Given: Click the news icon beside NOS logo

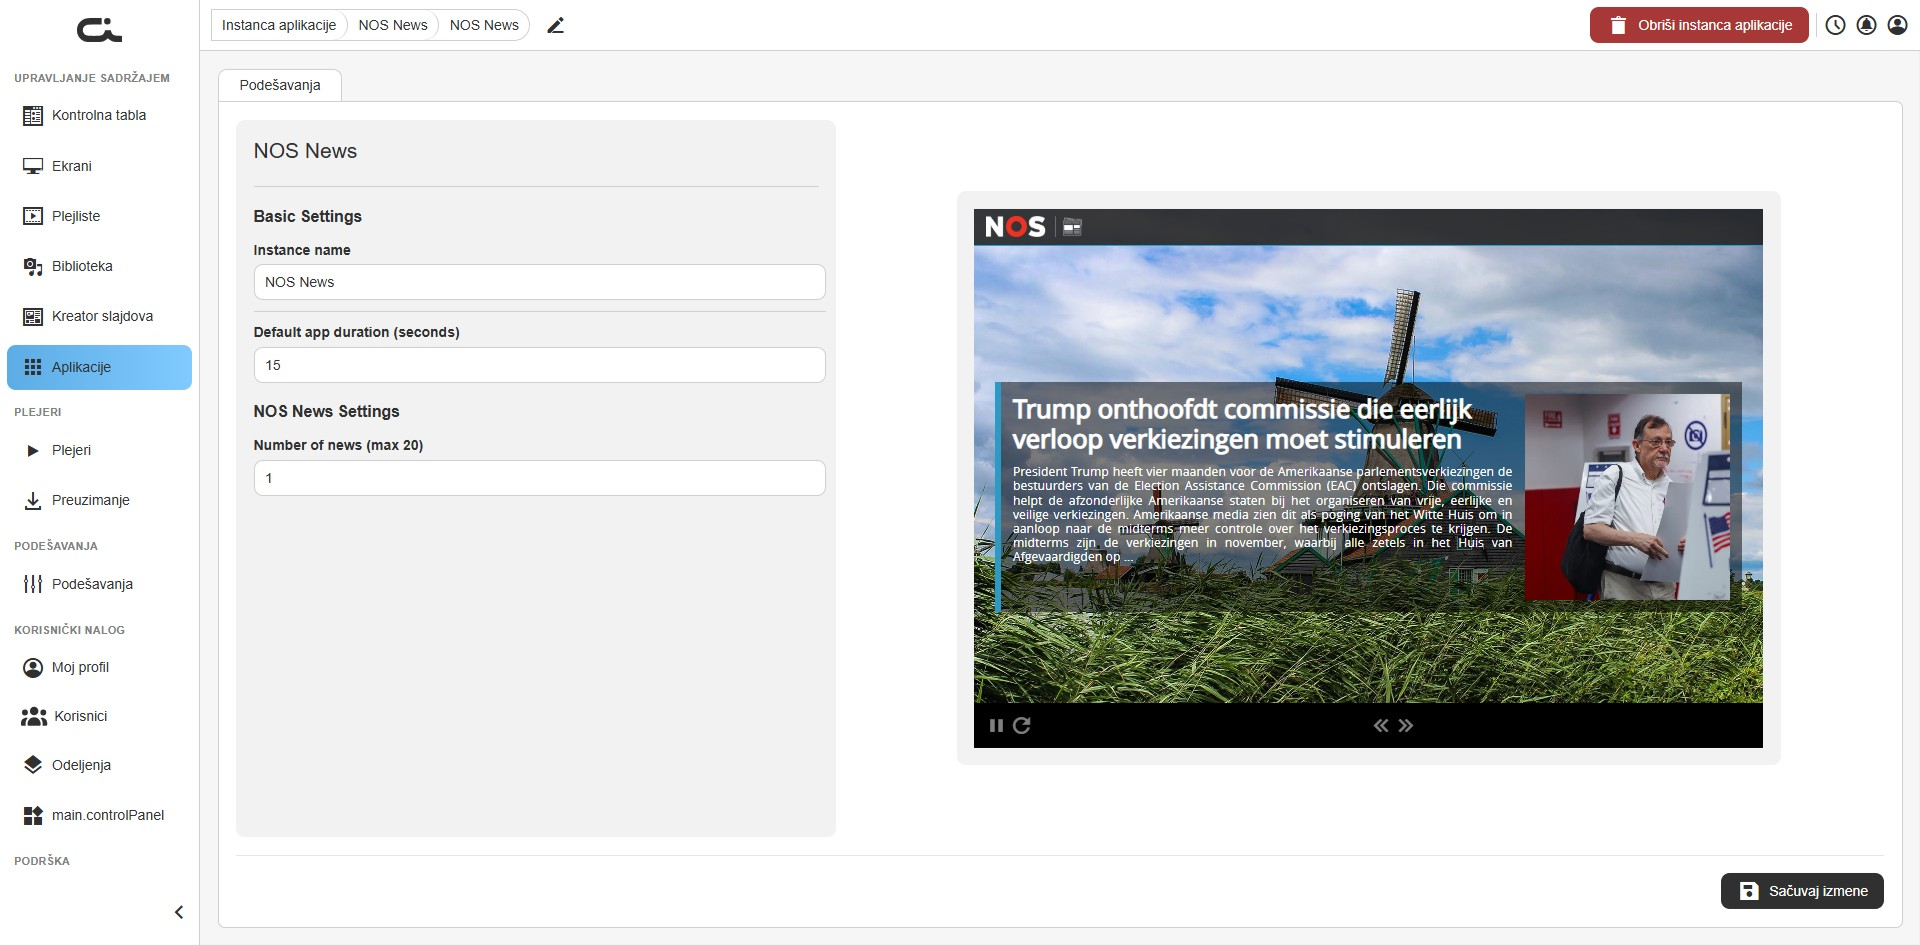Looking at the screenshot, I should pyautogui.click(x=1072, y=227).
